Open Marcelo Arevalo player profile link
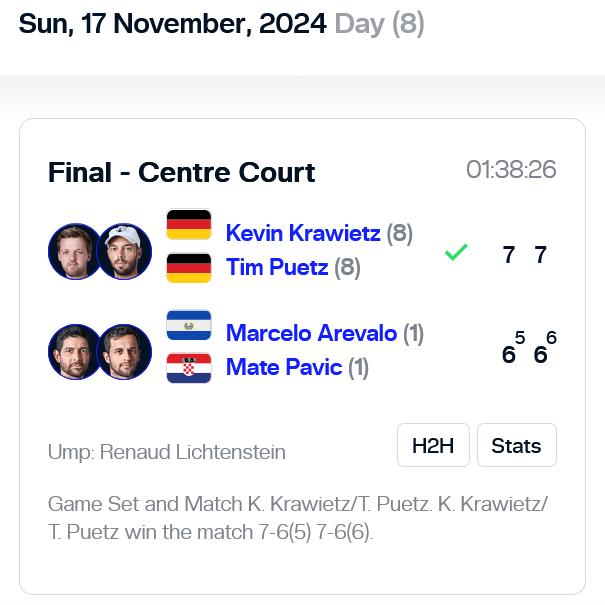This screenshot has width=605, height=605. [311, 333]
